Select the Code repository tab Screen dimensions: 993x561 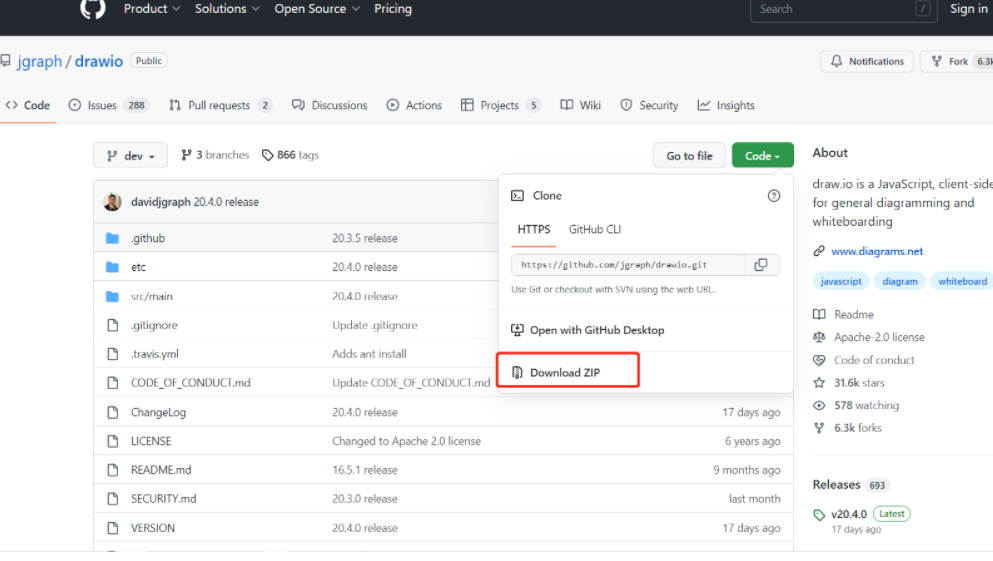click(28, 105)
